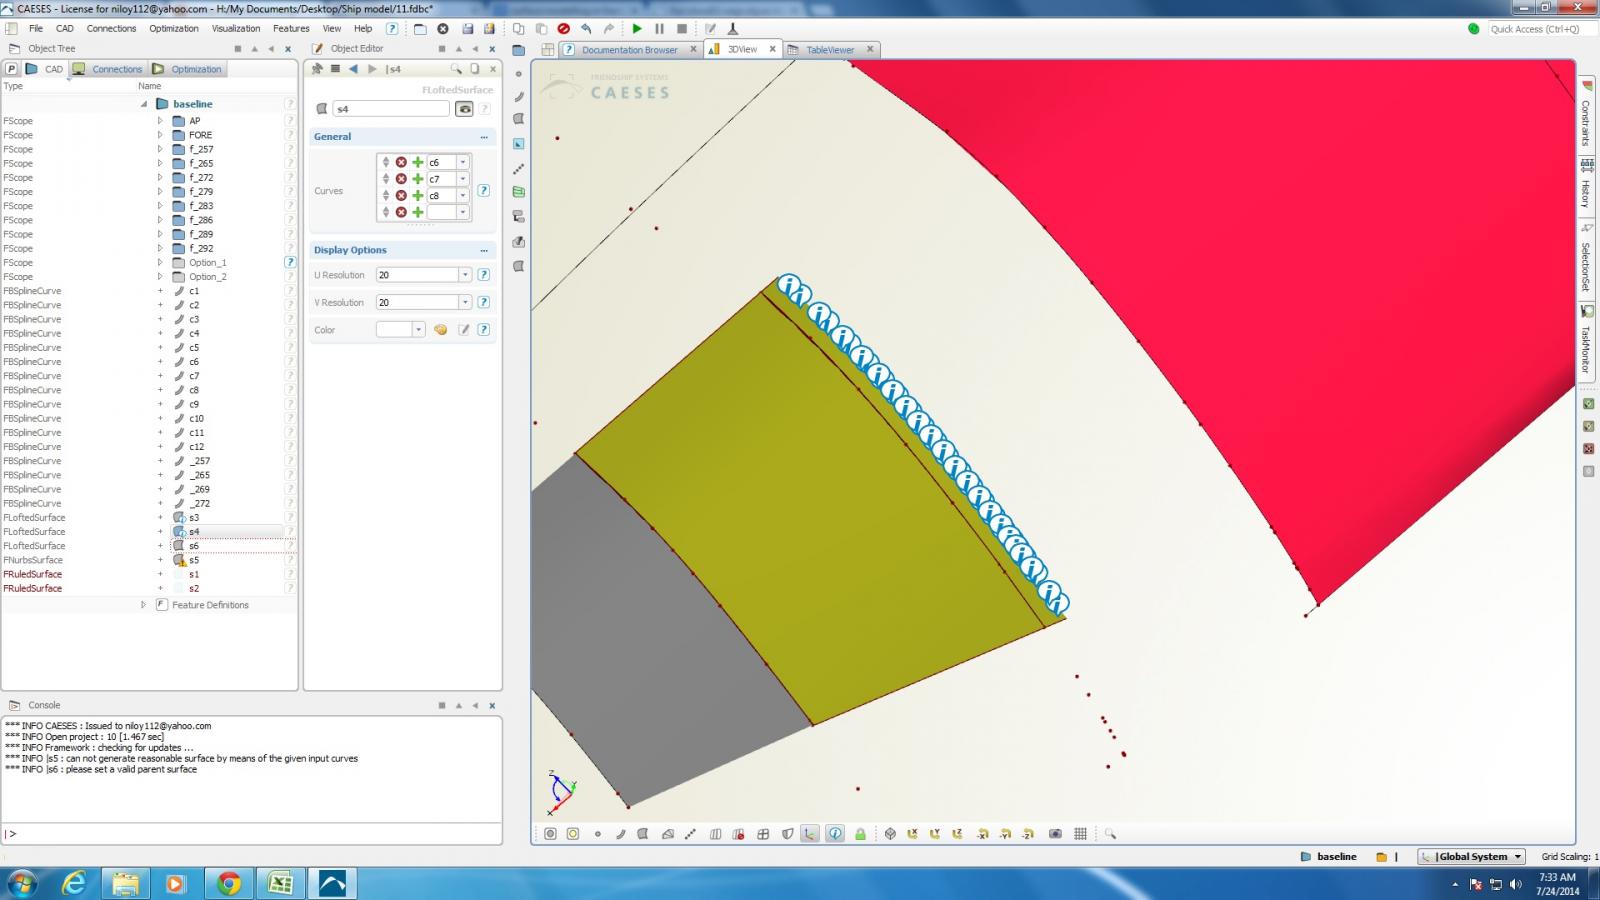Click the Open project folder icon in toolbar
The height and width of the screenshot is (900, 1600).
420,29
